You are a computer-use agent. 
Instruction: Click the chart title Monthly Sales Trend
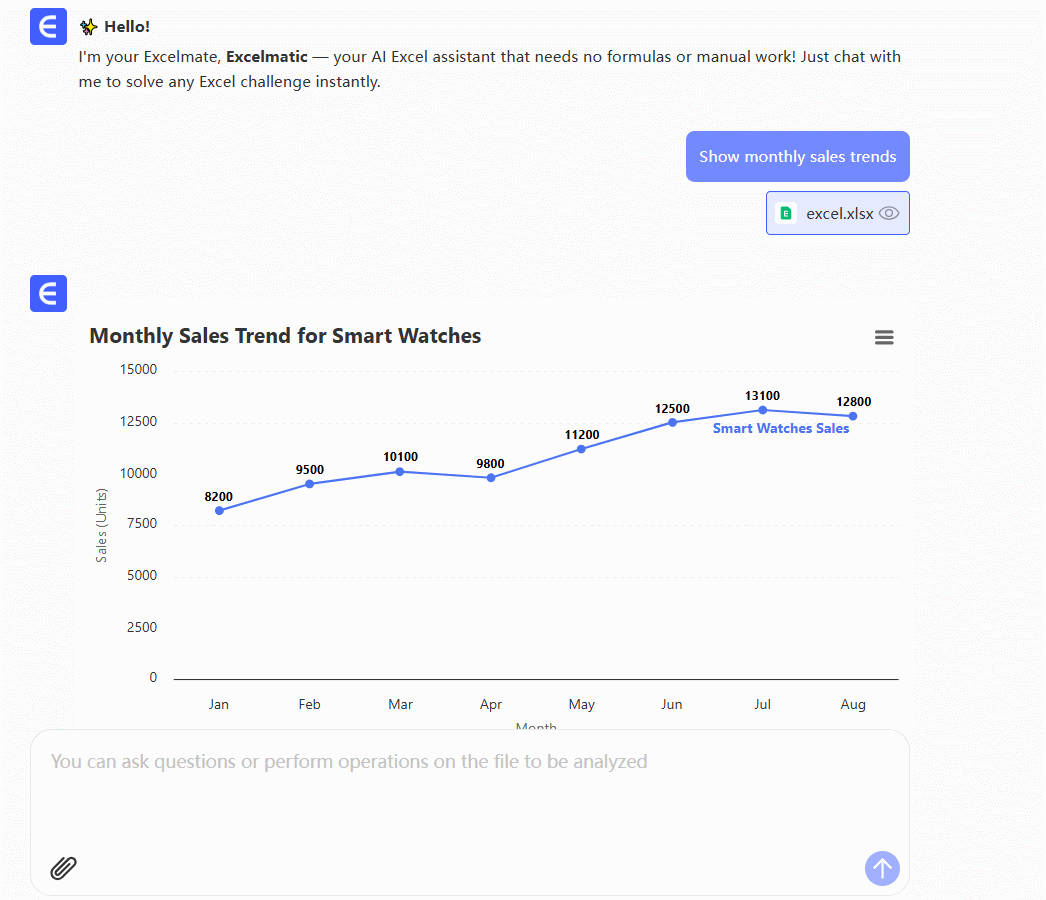285,336
